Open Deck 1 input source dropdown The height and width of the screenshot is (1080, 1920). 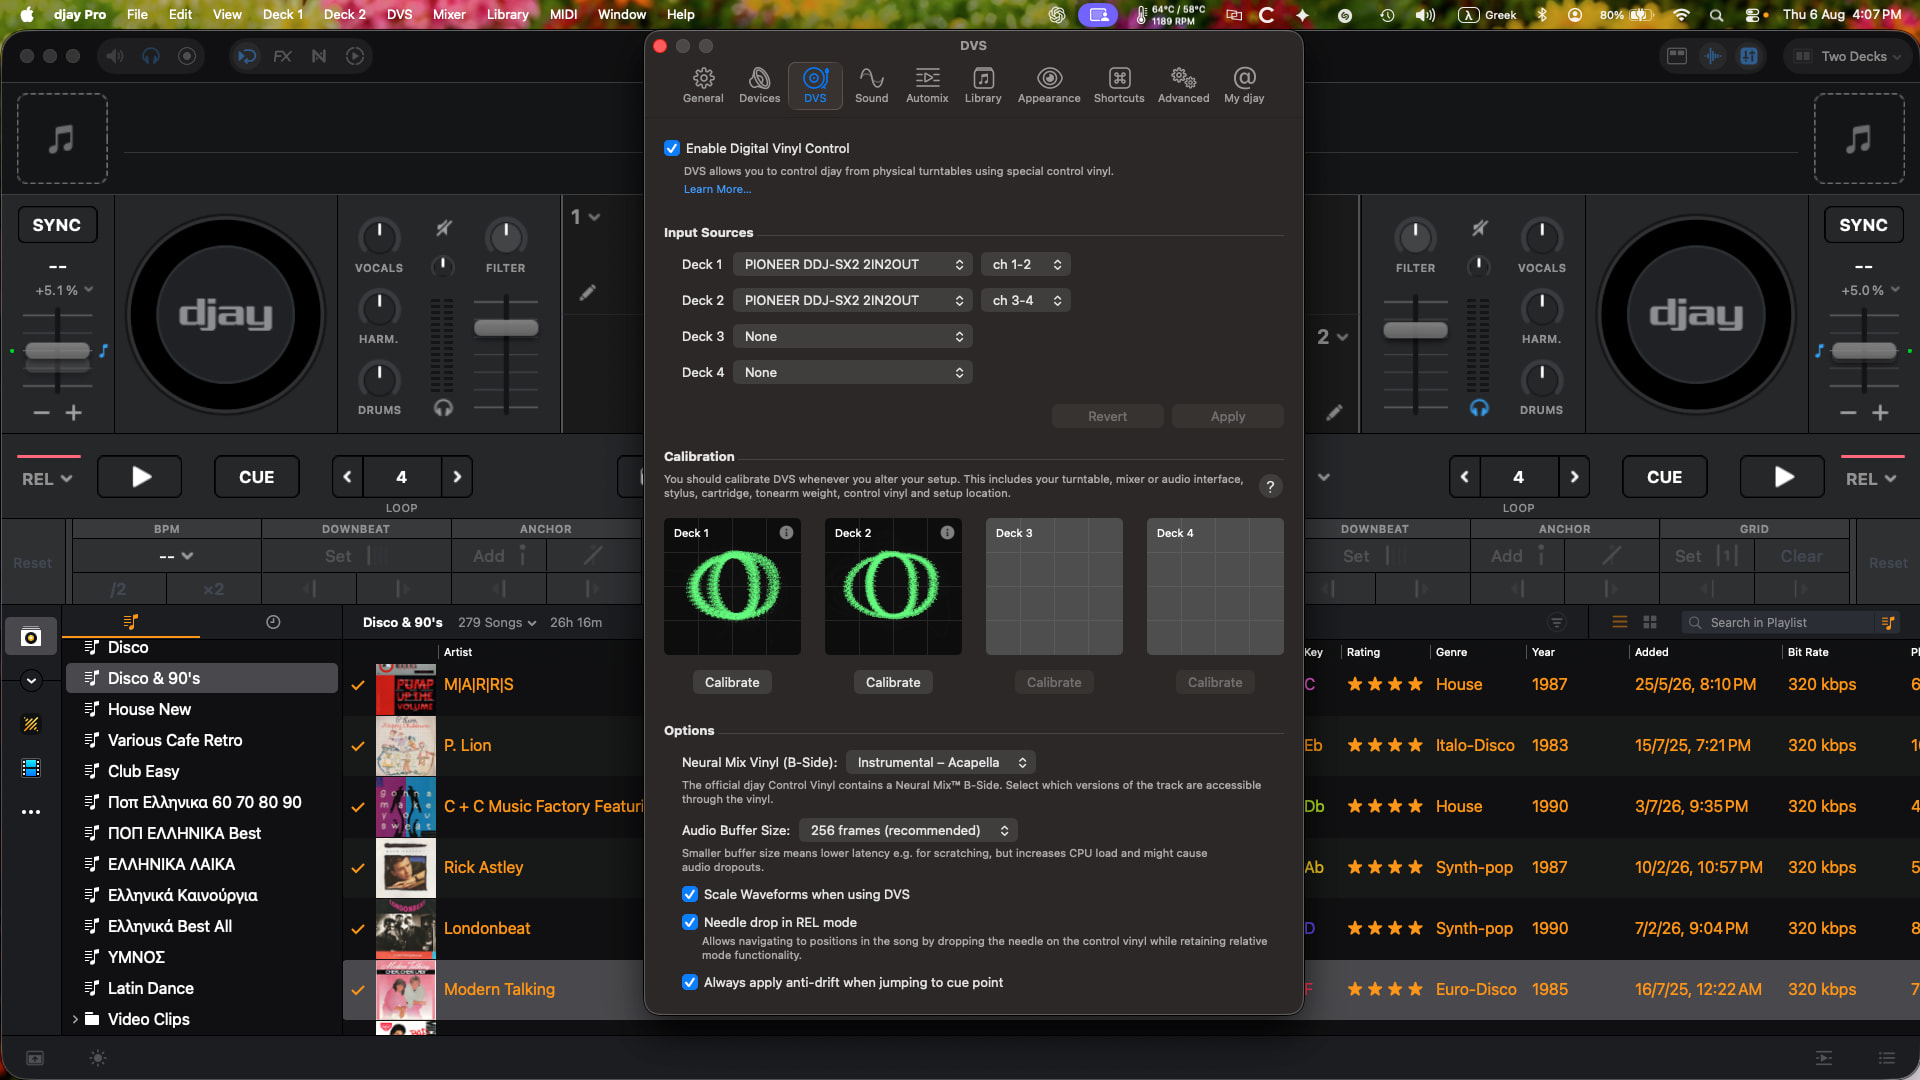pyautogui.click(x=853, y=264)
